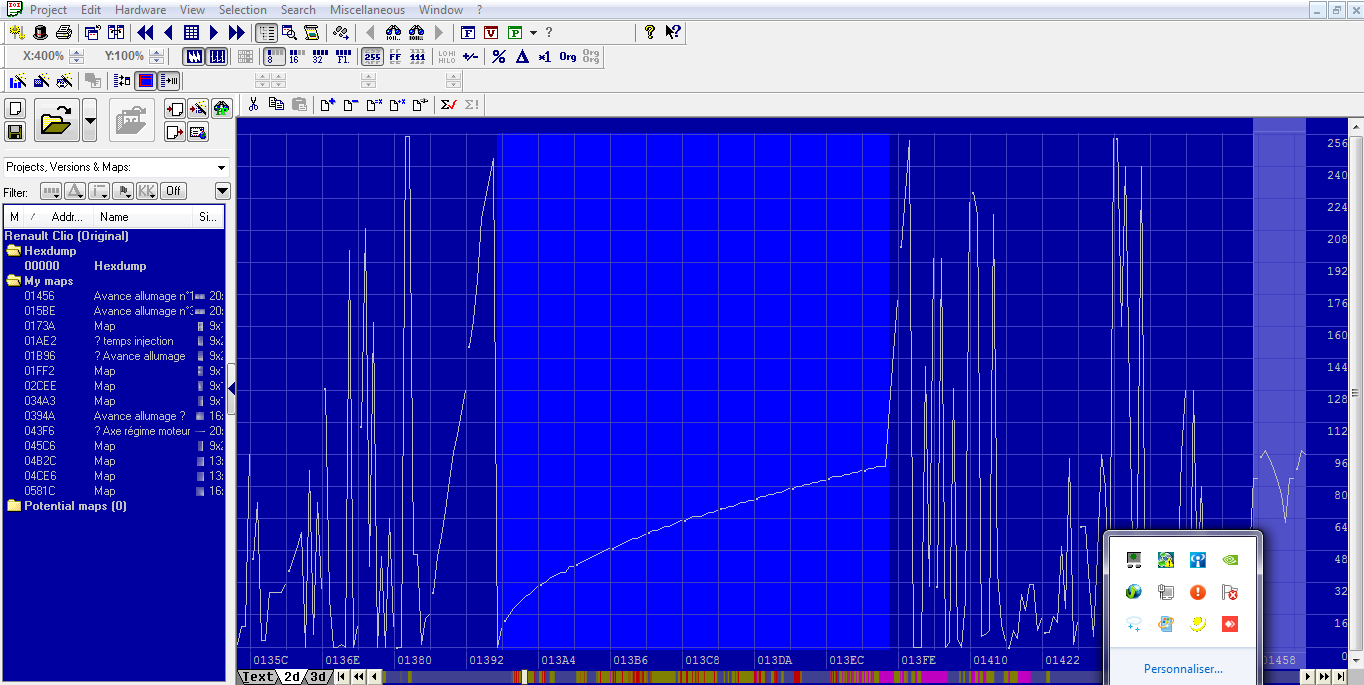The height and width of the screenshot is (685, 1364).
Task: Open dropdown arrow beside the open folder button
Action: (x=90, y=121)
